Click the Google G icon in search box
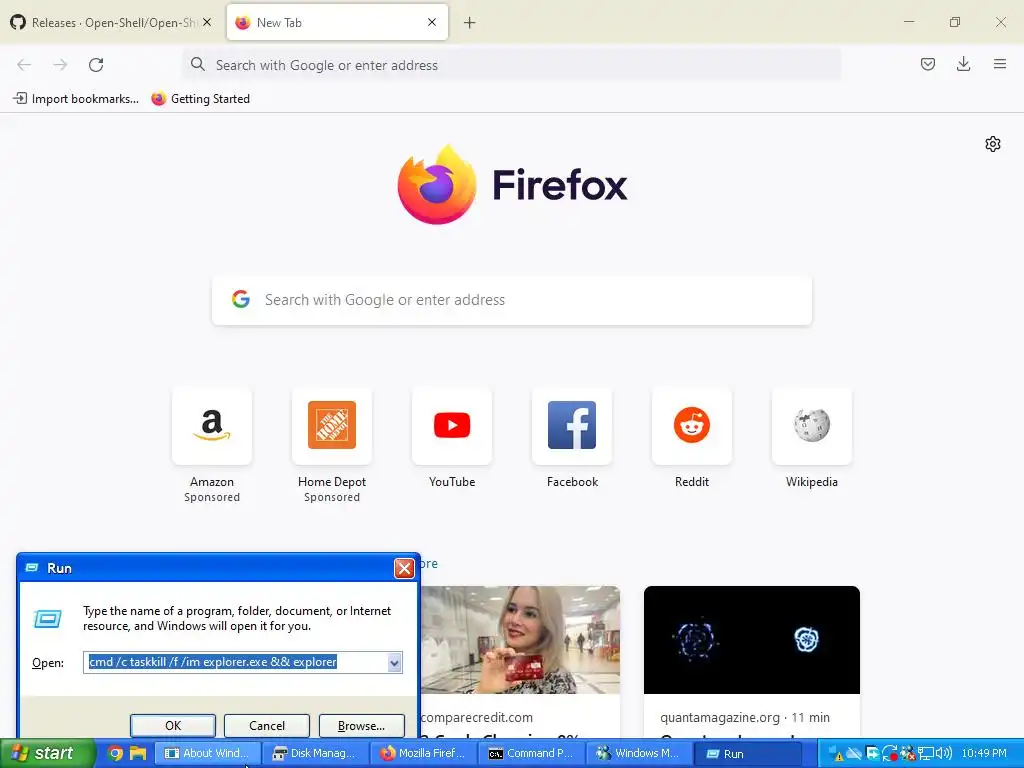 coord(241,300)
